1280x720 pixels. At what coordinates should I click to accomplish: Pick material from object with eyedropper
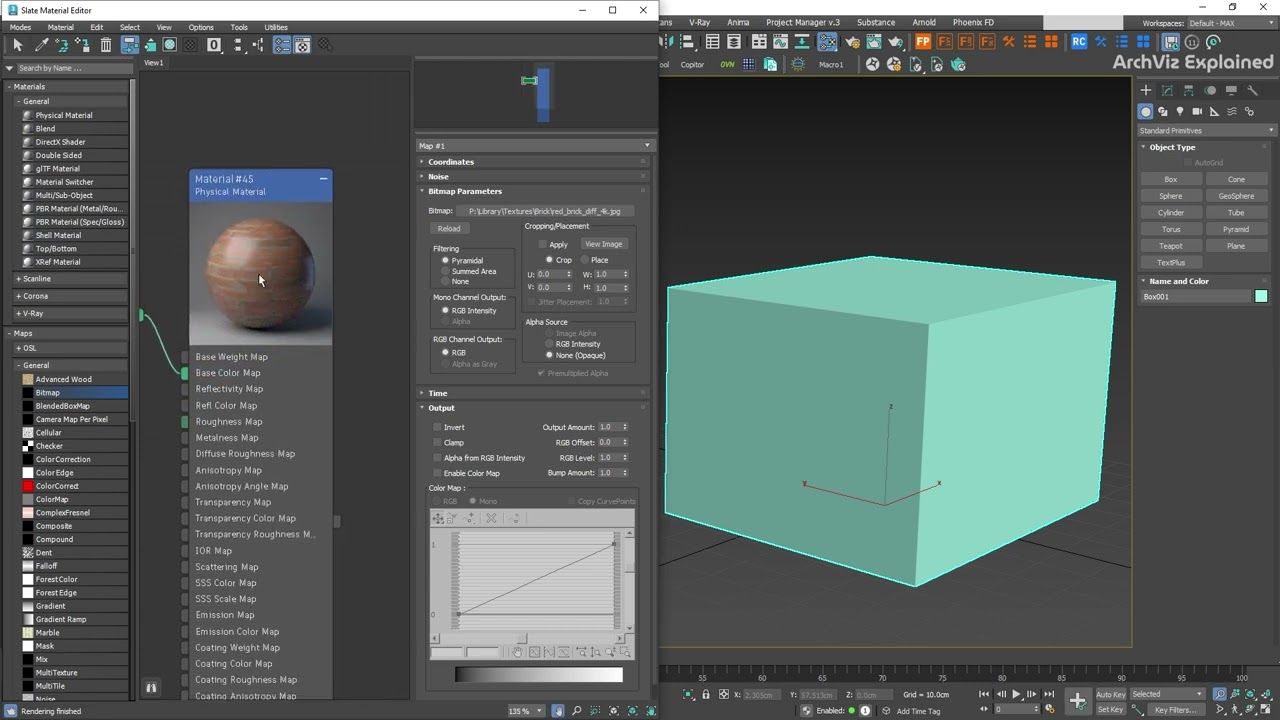tap(41, 45)
